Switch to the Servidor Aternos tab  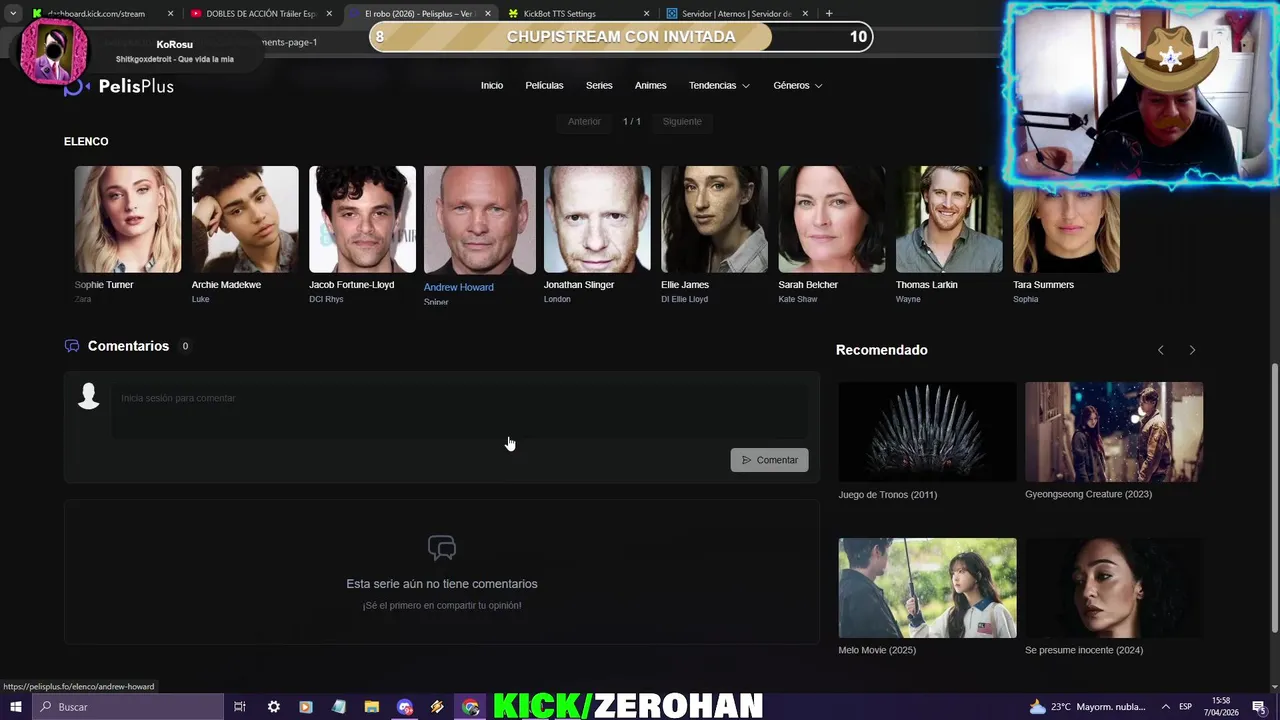click(736, 14)
